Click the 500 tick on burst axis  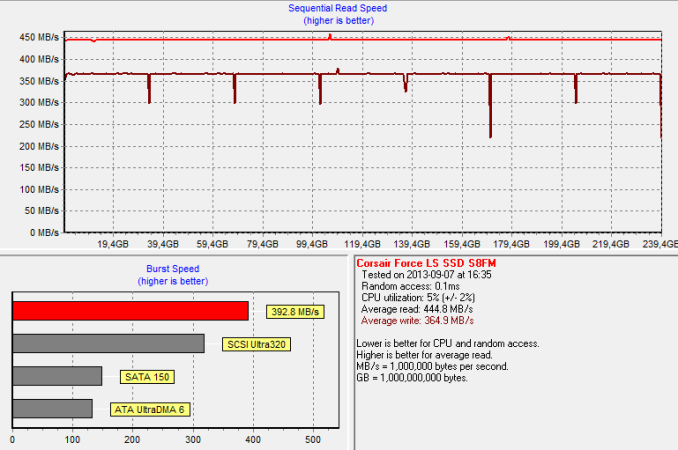313,440
